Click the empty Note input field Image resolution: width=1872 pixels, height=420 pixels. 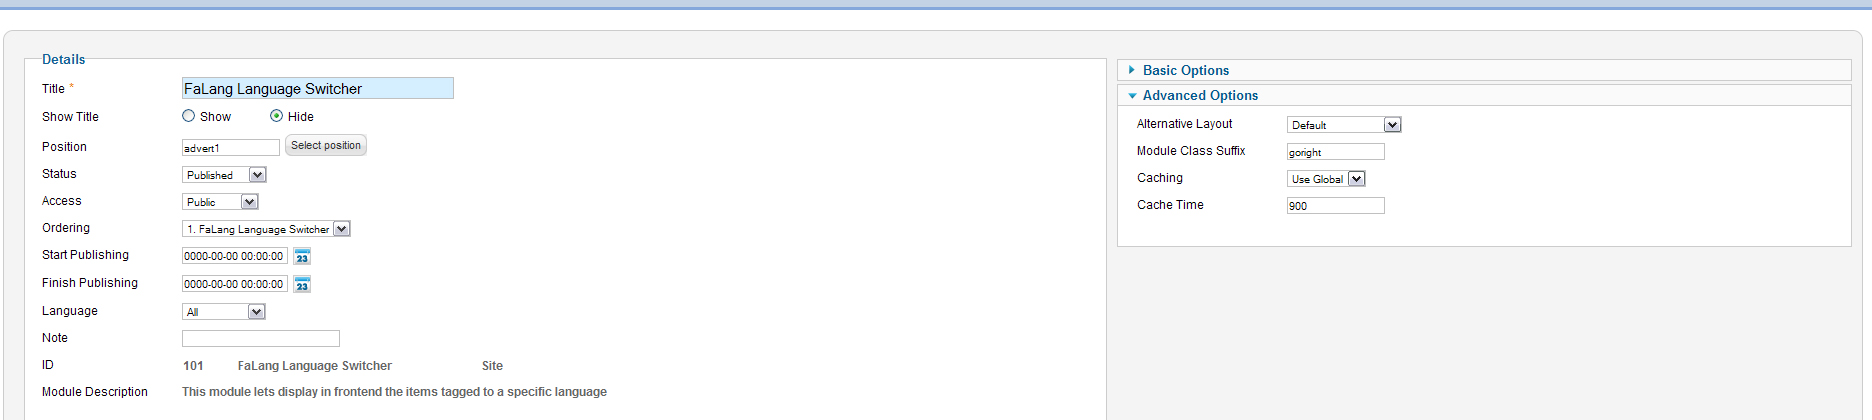pos(261,339)
